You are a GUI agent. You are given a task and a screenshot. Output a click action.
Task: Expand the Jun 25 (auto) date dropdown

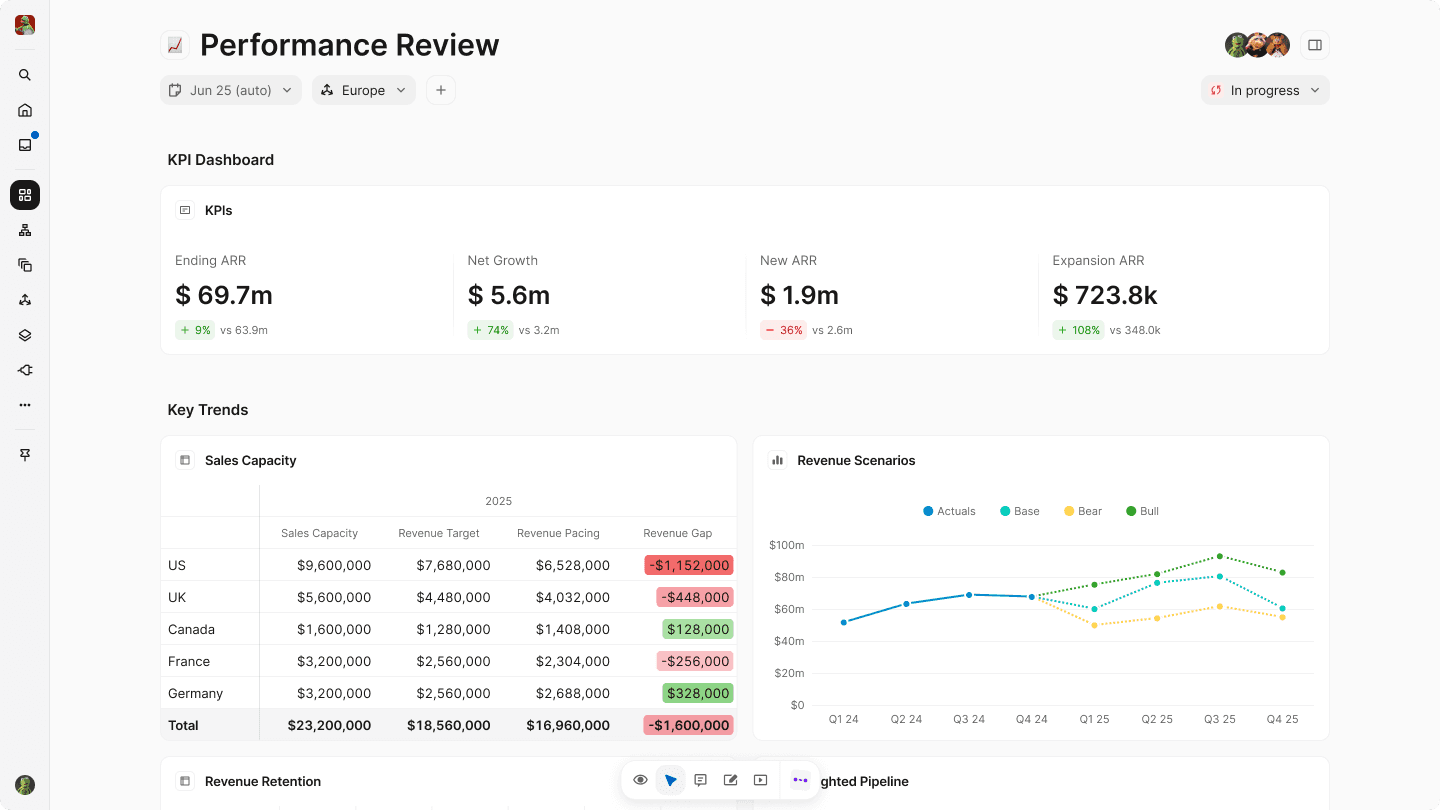pos(231,90)
